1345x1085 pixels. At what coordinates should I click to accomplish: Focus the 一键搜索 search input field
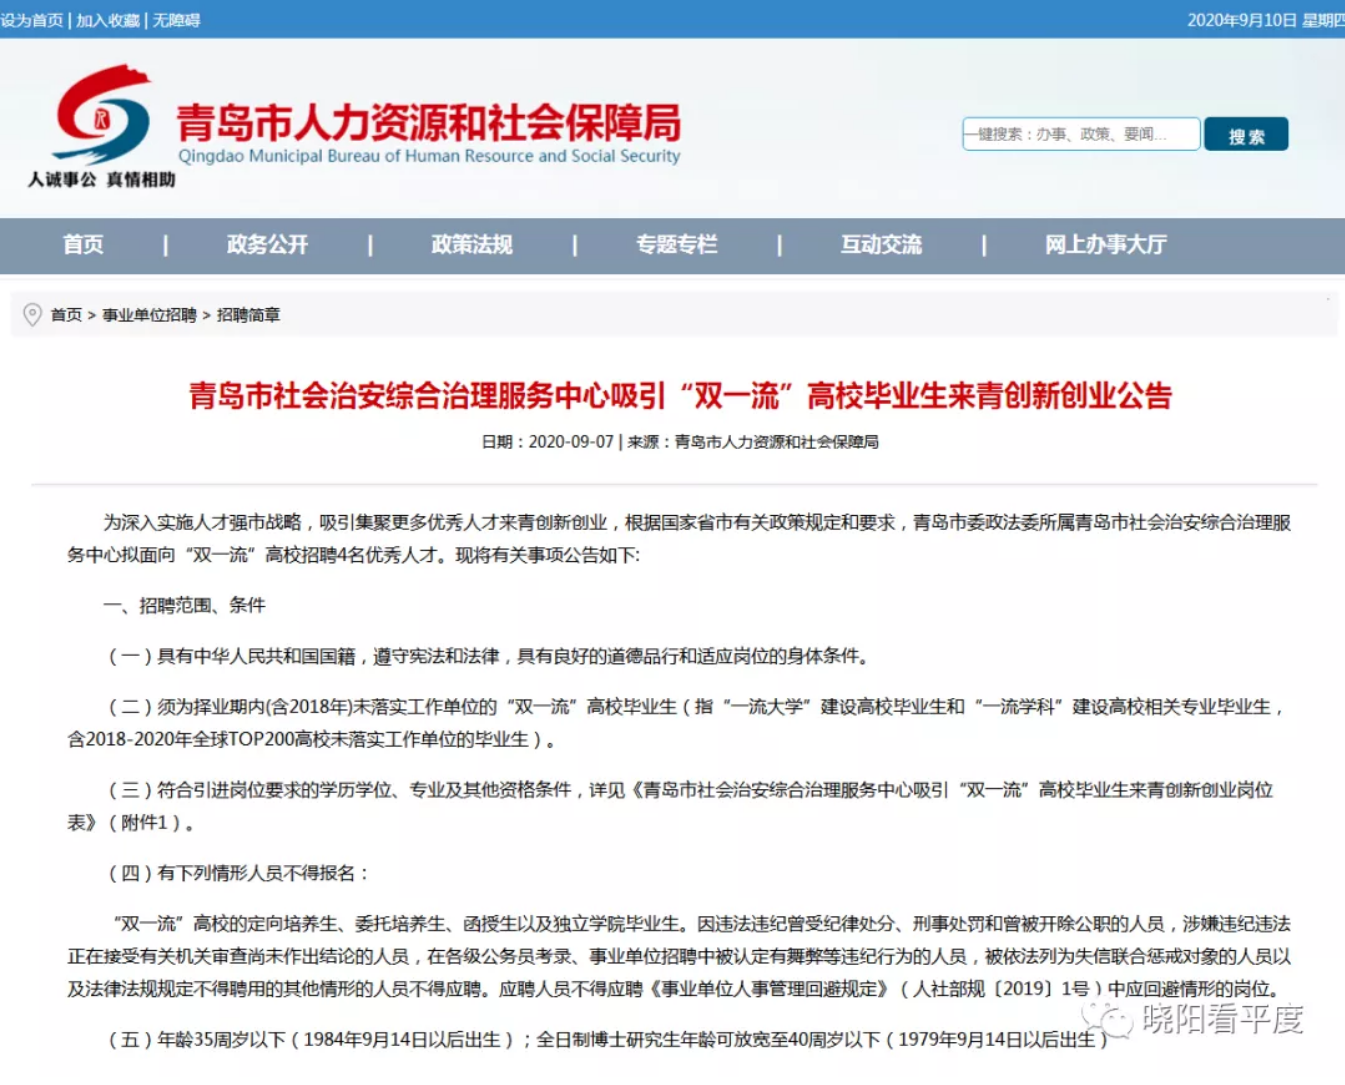[1080, 134]
